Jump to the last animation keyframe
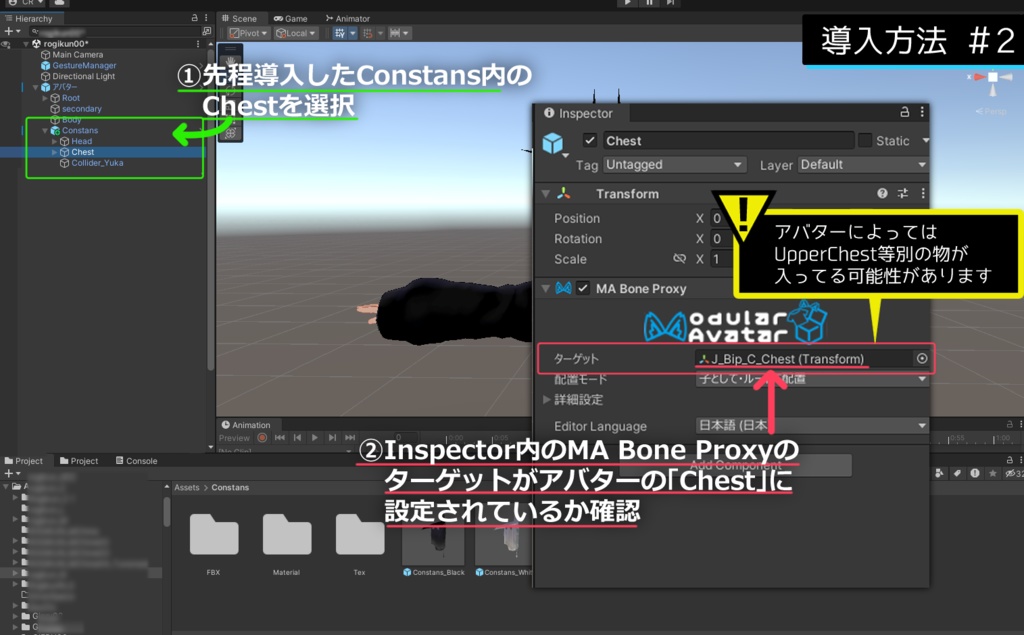Screen dimensions: 1024x635 350,438
